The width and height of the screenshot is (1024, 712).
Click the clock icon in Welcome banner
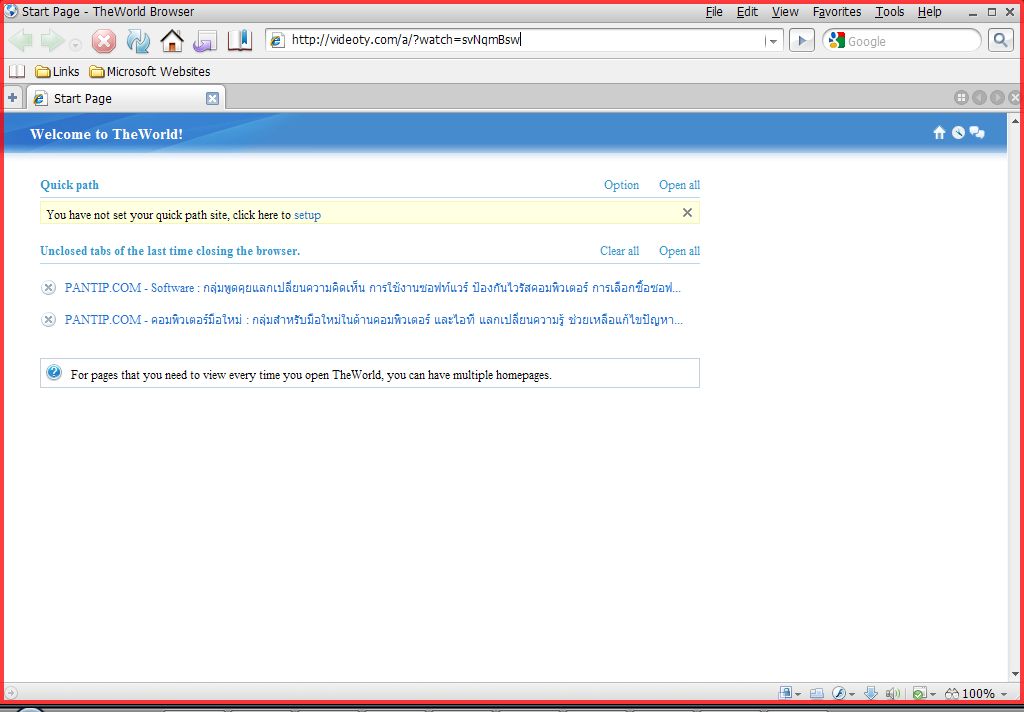(x=958, y=133)
